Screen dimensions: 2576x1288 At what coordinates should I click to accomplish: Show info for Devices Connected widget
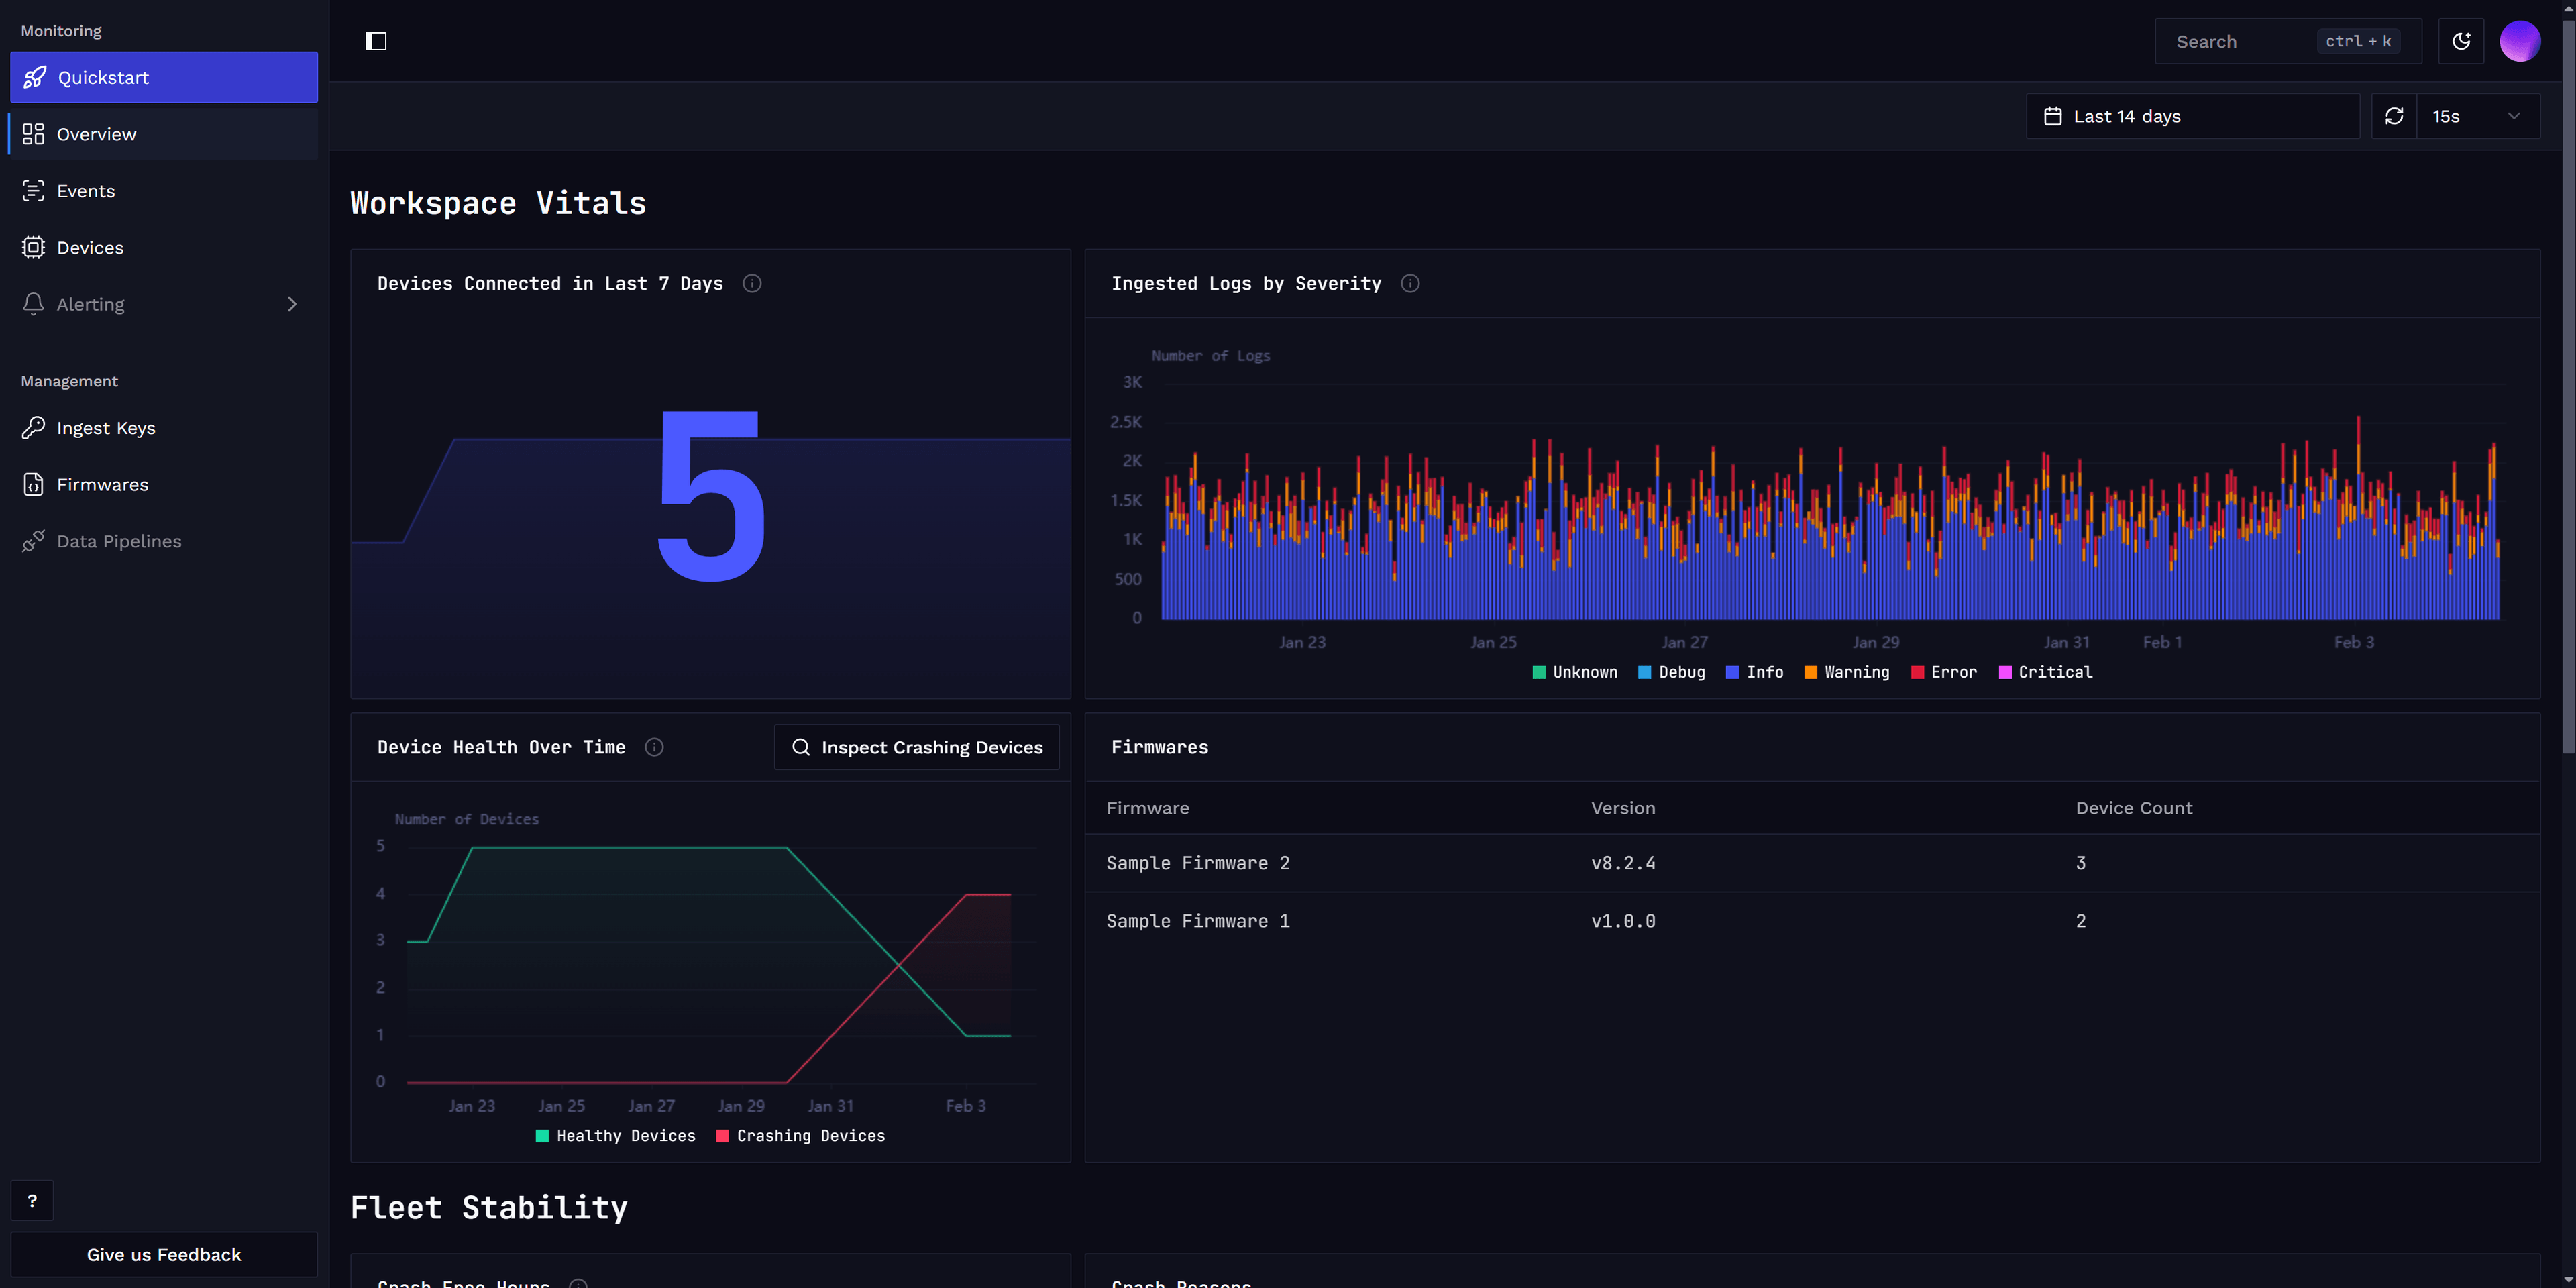752,284
